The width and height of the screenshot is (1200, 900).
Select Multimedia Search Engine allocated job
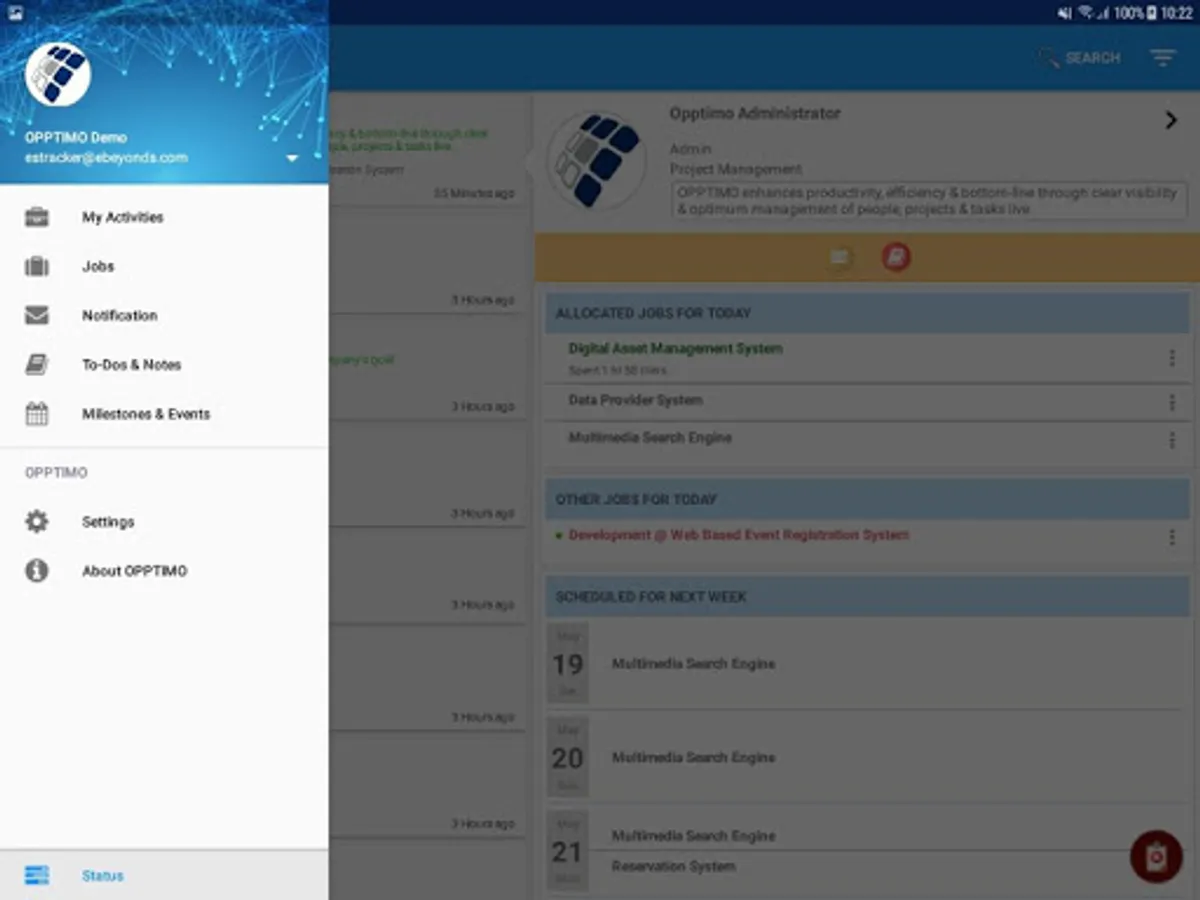click(x=650, y=438)
